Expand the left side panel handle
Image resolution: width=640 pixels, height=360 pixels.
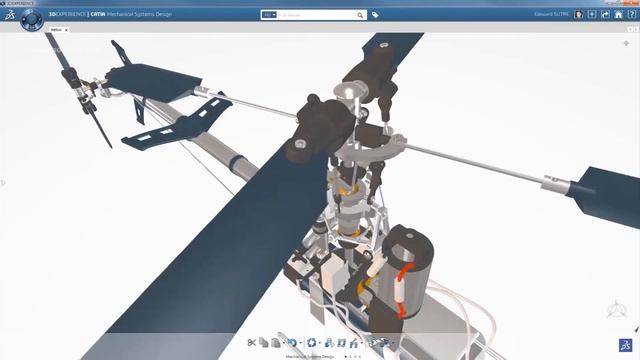[2, 182]
